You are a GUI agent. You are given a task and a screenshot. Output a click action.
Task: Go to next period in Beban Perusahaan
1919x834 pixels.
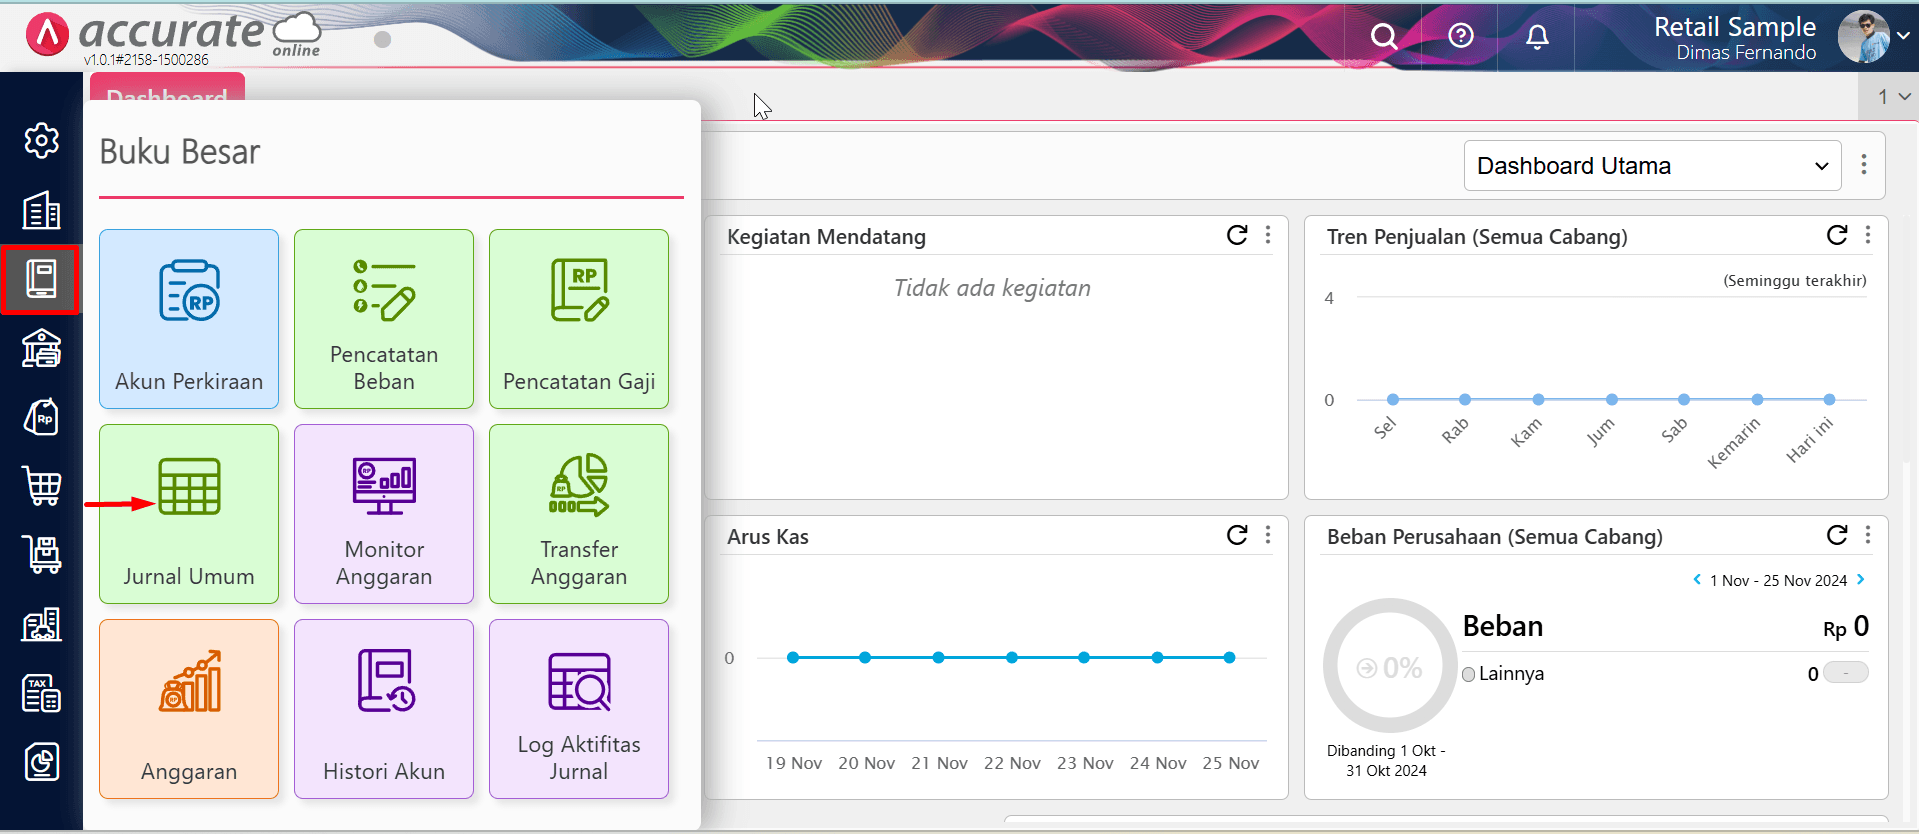click(1860, 580)
